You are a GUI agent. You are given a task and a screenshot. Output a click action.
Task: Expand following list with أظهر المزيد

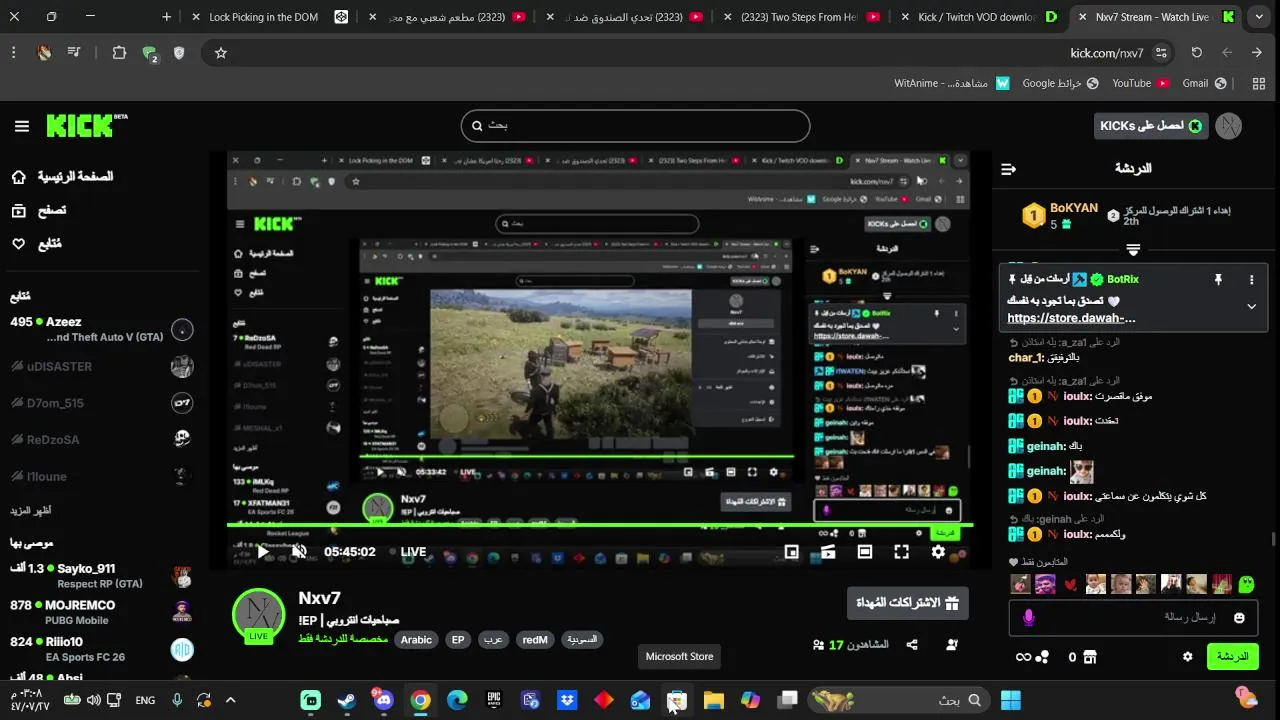pos(31,510)
